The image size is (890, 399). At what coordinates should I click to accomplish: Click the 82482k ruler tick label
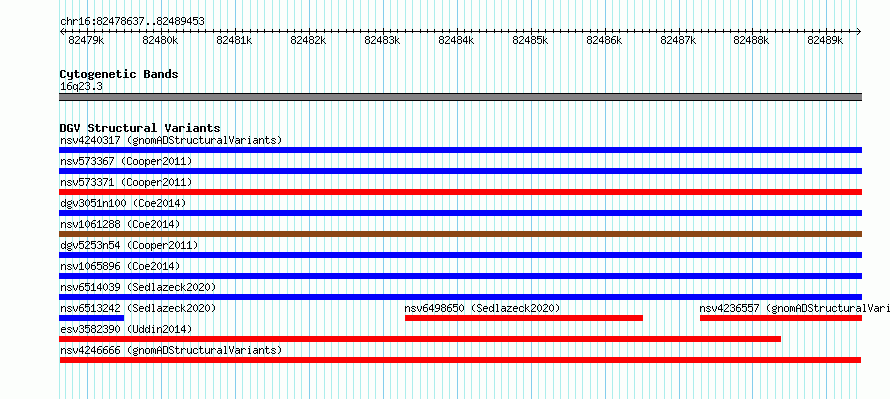(308, 40)
